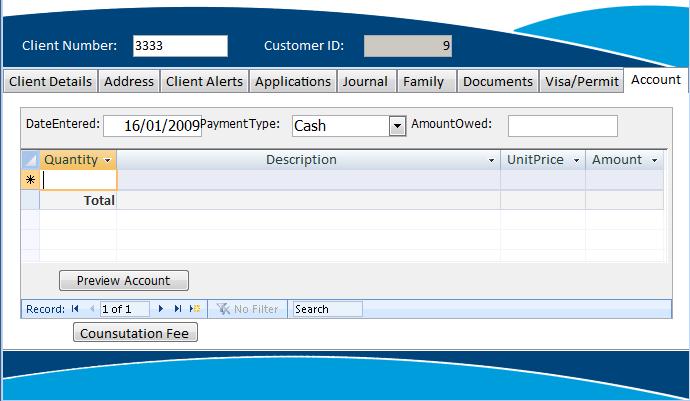Go to previous record arrow
This screenshot has height=401, width=690.
tap(92, 309)
